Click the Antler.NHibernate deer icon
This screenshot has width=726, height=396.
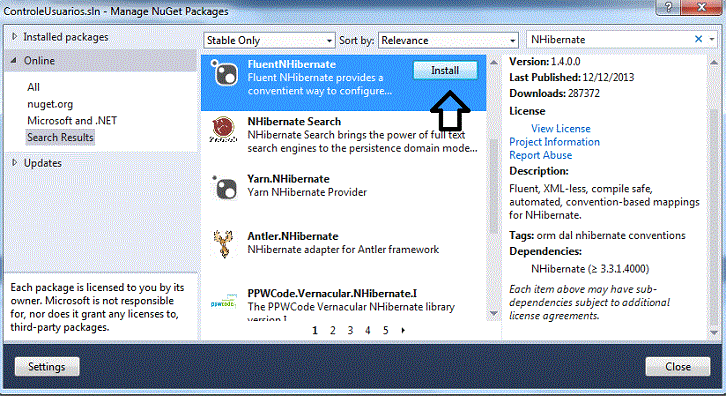[223, 244]
